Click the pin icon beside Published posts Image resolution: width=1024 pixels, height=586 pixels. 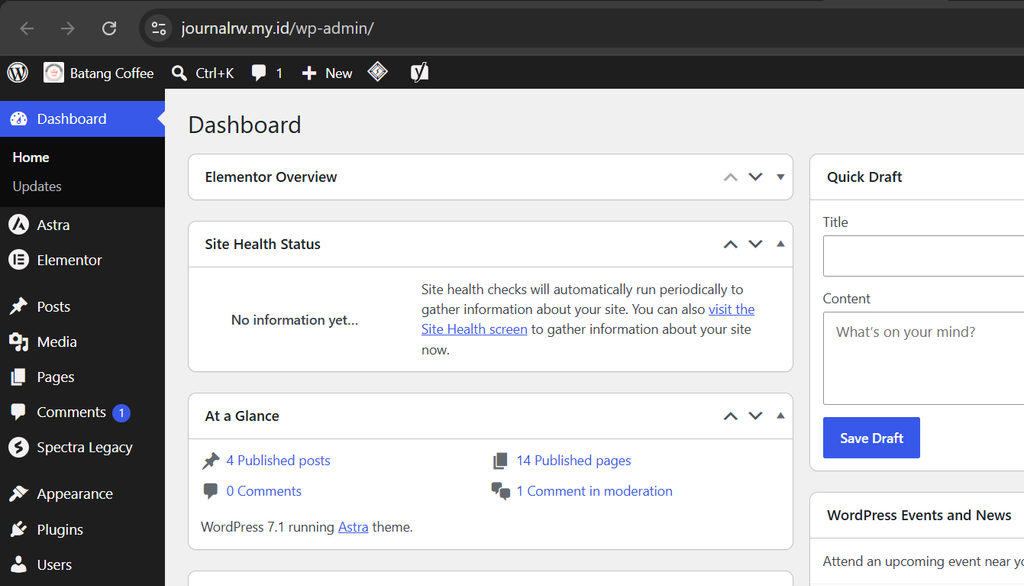210,461
